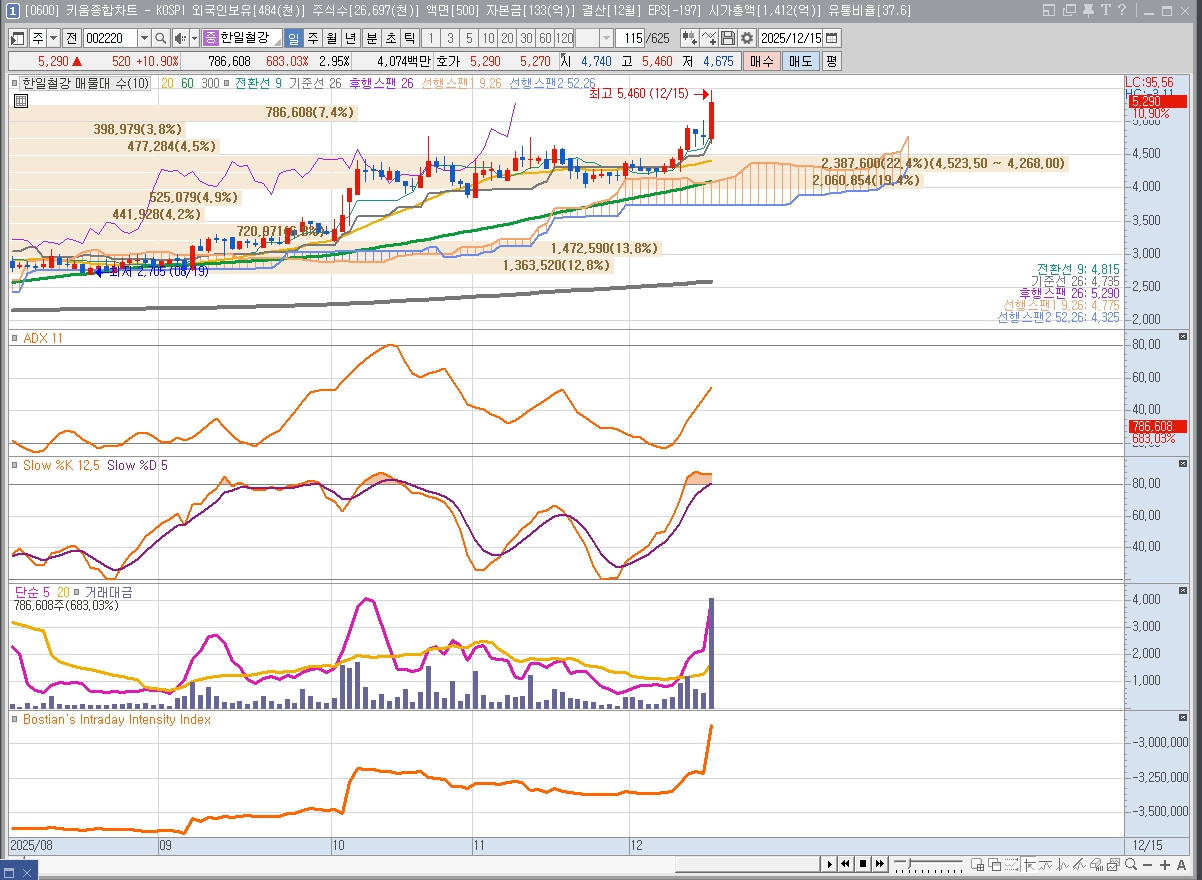Viewport: 1202px width, 880px height.
Task: Click the 한일철강 매물대 수(10) legend label
Action: click(x=86, y=83)
